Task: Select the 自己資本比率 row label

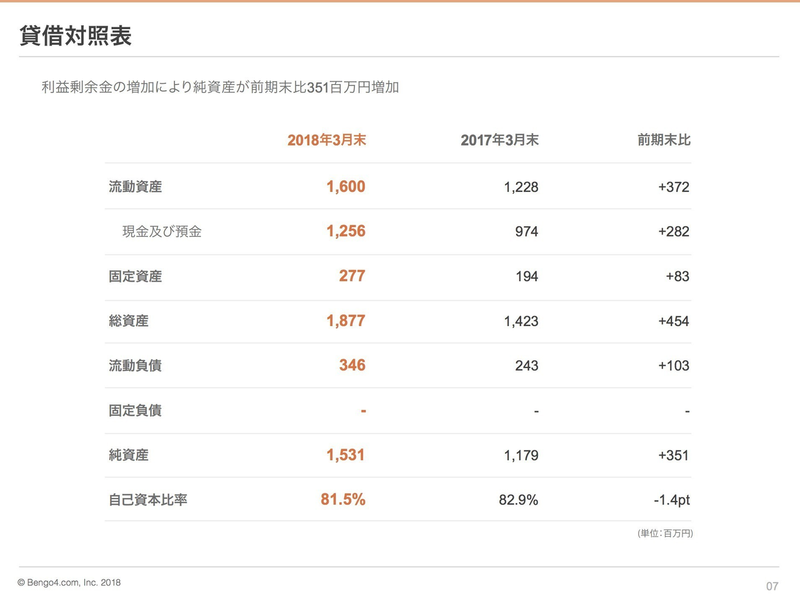Action: point(148,500)
